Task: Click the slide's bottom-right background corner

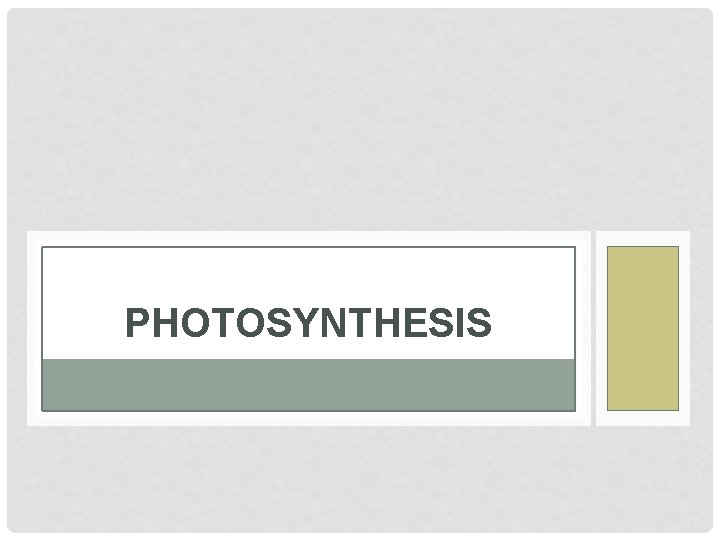Action: (700, 520)
